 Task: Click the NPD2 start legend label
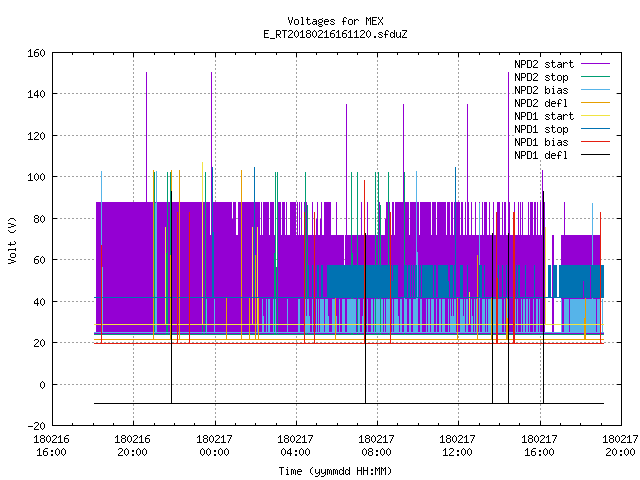pyautogui.click(x=544, y=64)
